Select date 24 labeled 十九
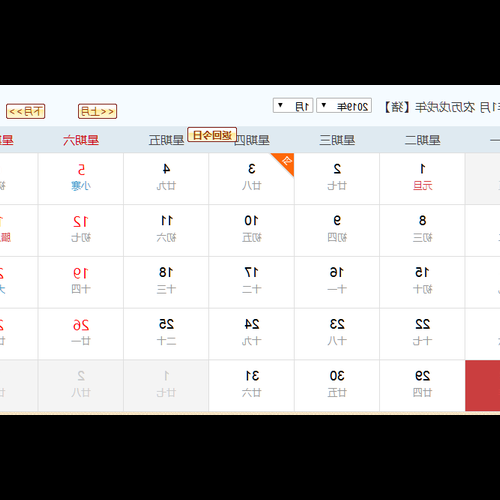500x500 pixels. tap(251, 334)
